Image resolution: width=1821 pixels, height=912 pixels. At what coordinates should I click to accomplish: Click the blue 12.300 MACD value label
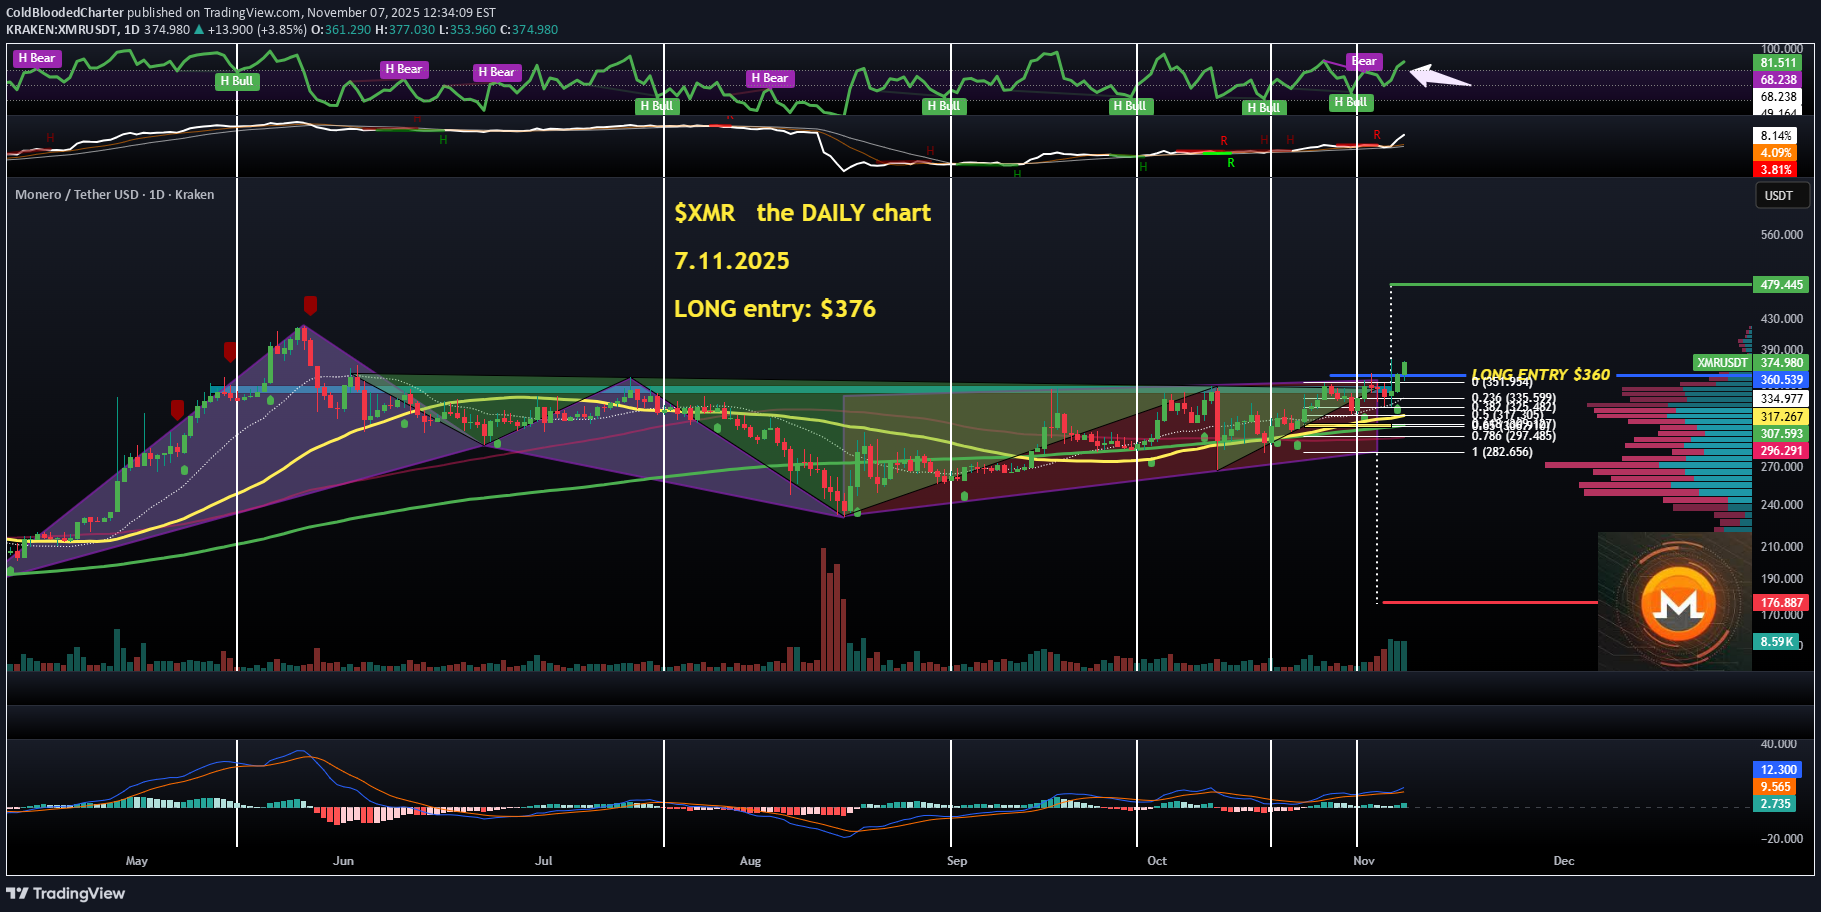(1778, 770)
